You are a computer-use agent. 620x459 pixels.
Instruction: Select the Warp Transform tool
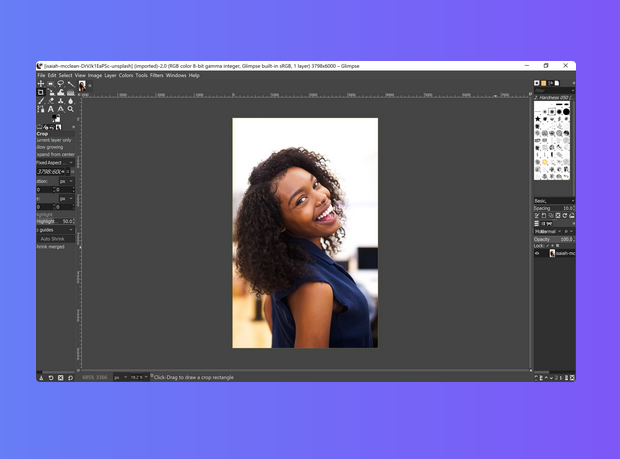coord(60,93)
